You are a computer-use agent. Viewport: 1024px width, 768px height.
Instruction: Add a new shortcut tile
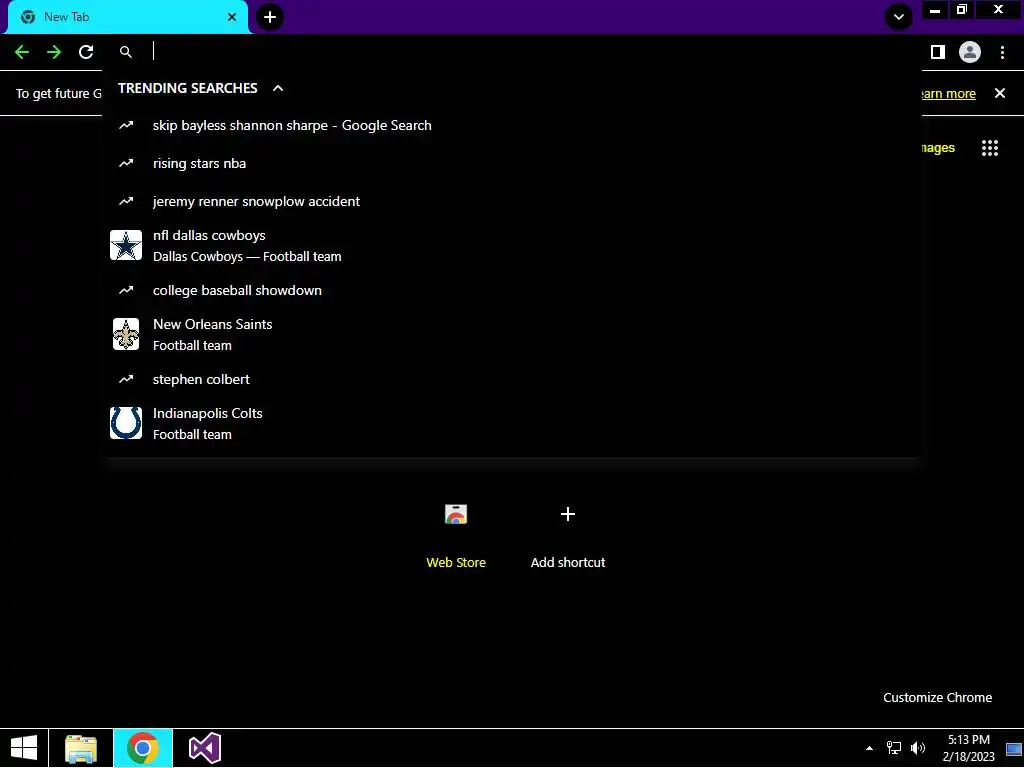(568, 534)
